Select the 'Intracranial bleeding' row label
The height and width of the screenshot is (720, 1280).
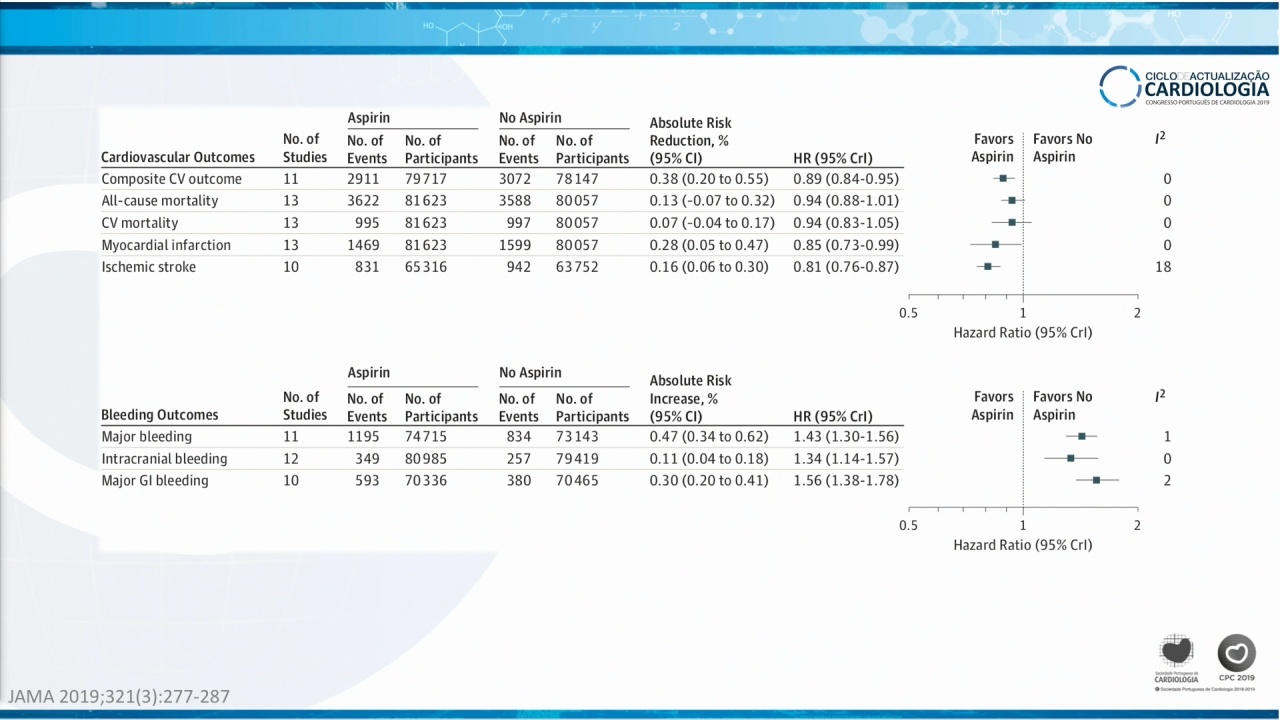(x=164, y=459)
